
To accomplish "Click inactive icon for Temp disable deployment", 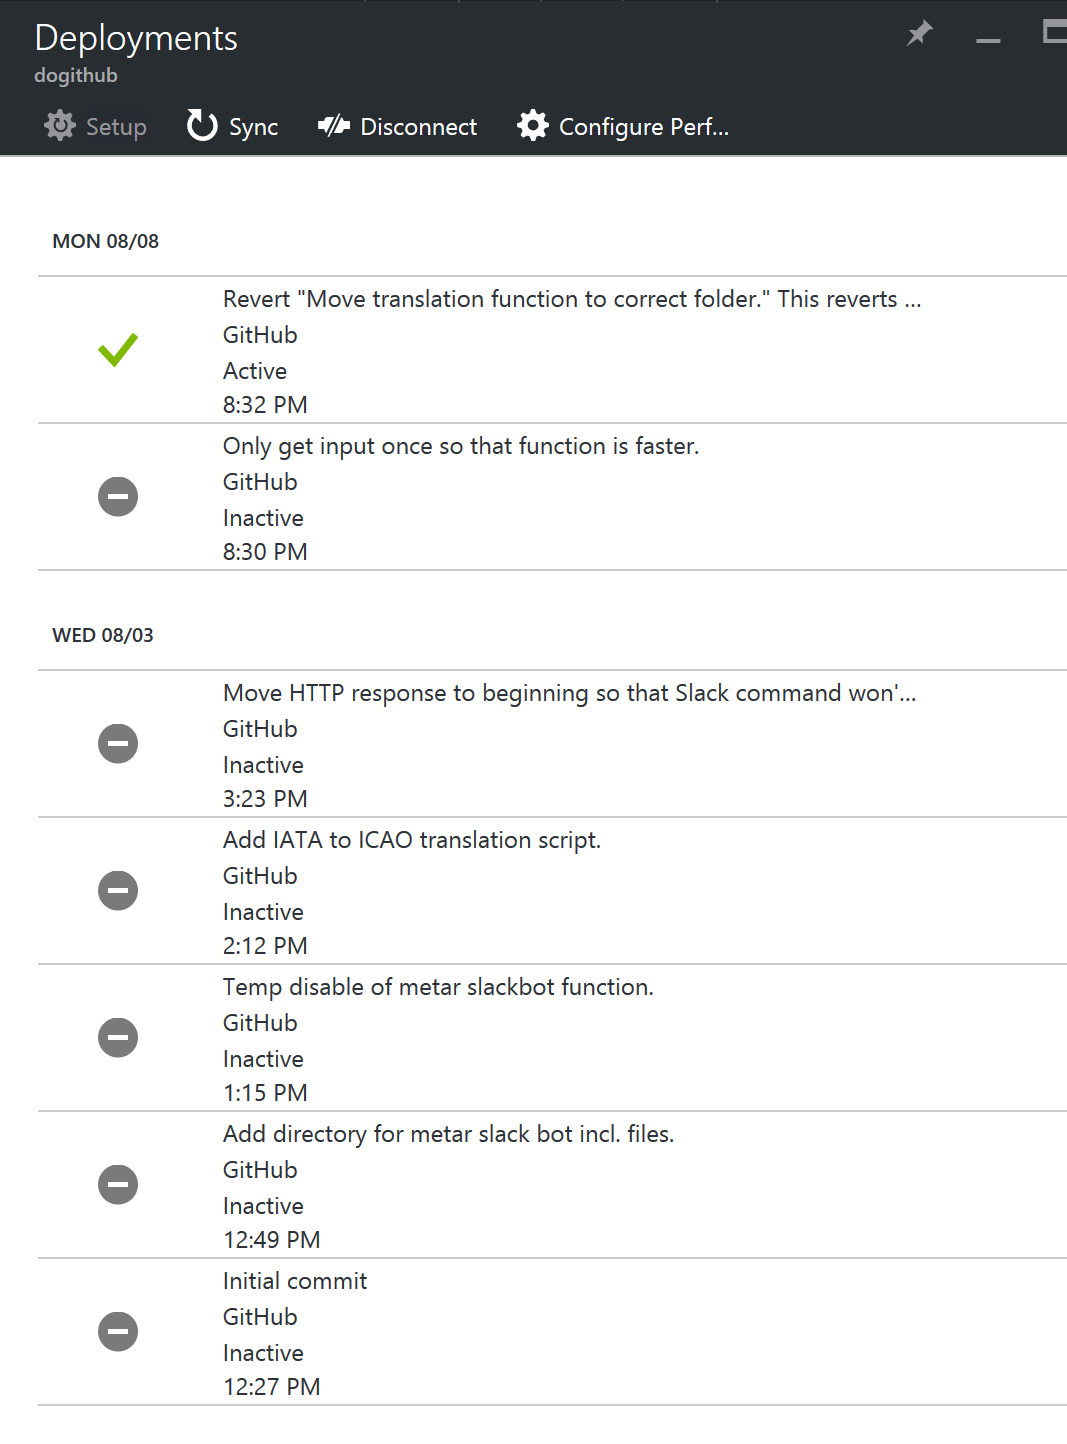I will (x=118, y=1038).
